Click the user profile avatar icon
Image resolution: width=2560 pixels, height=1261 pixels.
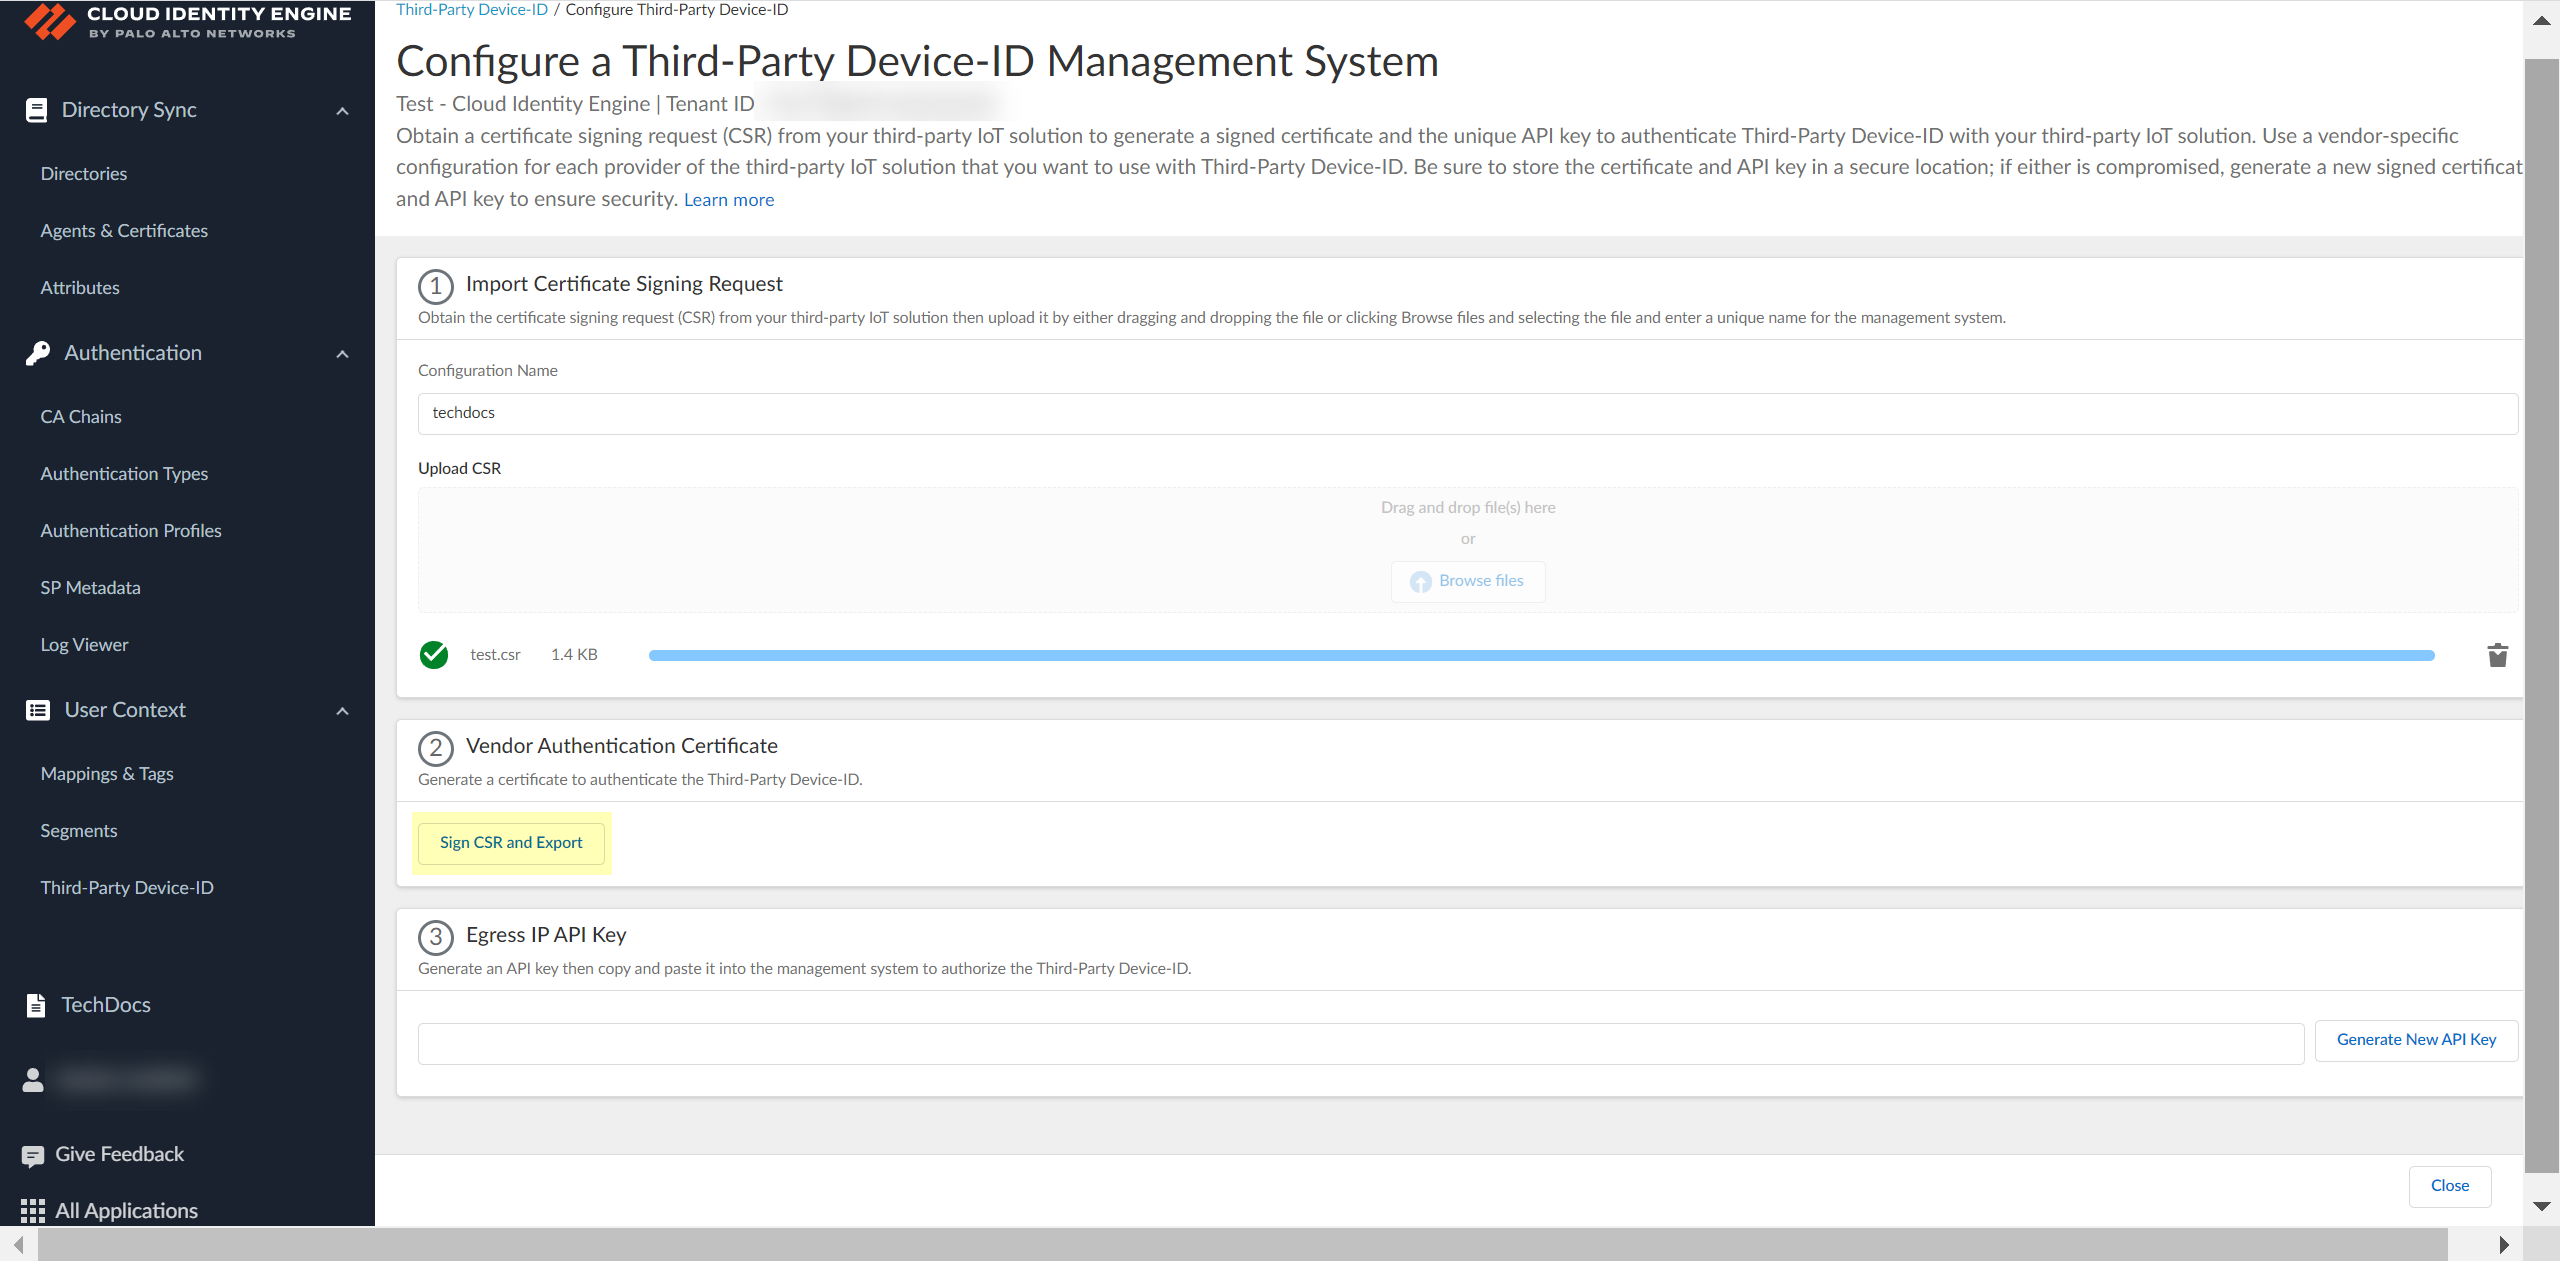point(33,1079)
